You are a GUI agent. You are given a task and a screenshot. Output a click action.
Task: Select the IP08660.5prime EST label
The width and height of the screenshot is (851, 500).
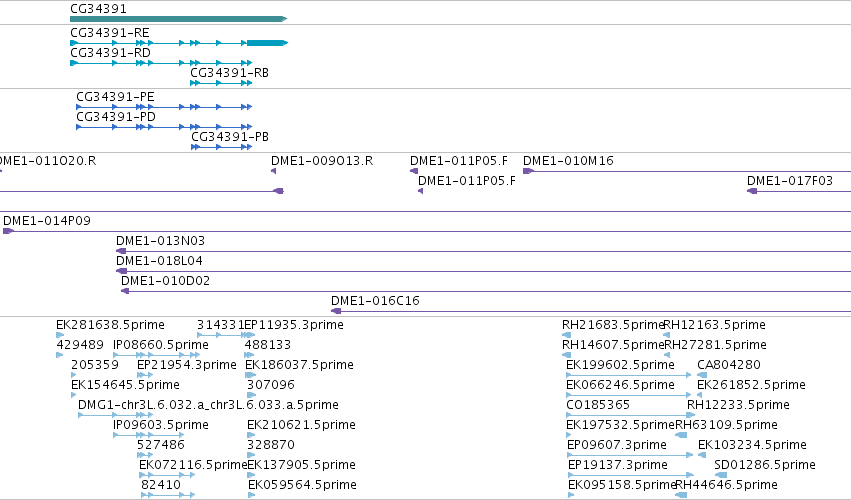pos(161,345)
